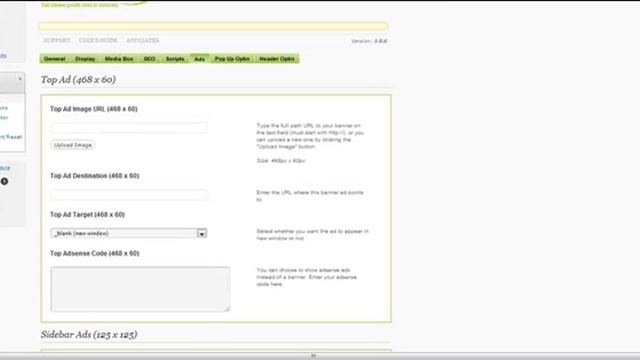Switch to Header Optin tab
Viewport: 640px width, 360px height.
(x=277, y=59)
